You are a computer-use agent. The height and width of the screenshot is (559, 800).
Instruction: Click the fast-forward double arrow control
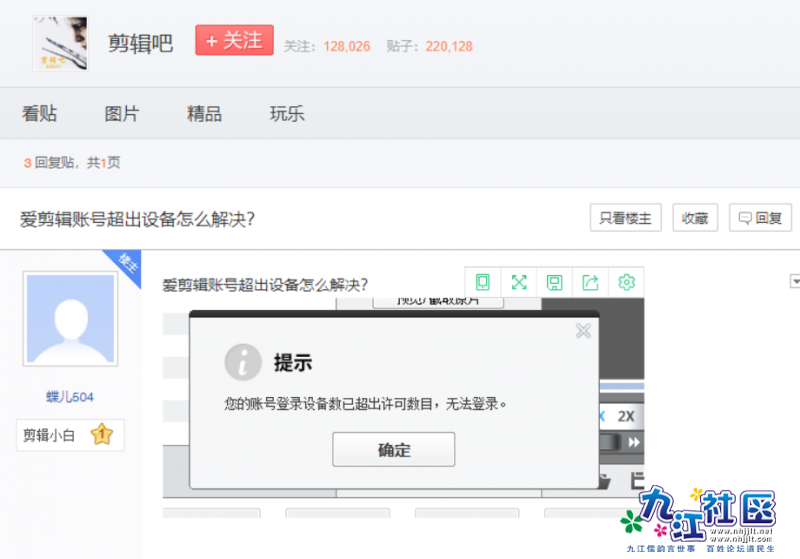coord(634,442)
